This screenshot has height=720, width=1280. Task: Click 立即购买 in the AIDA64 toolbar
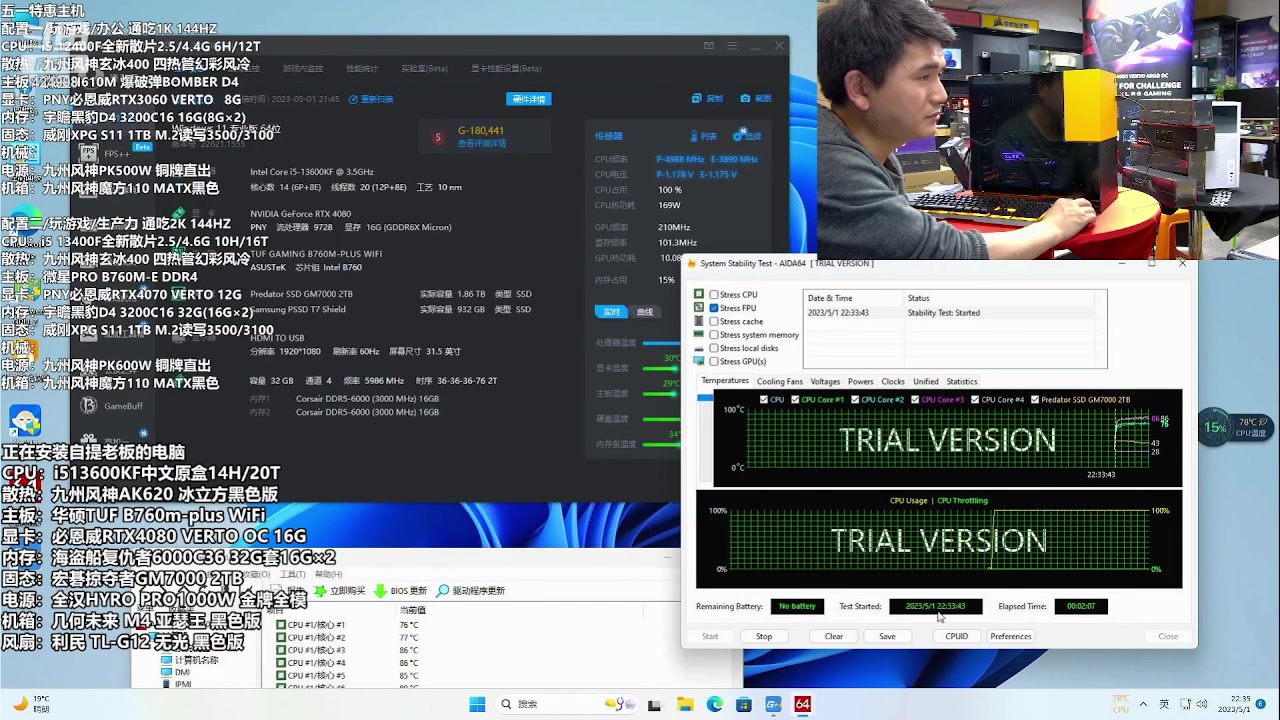(340, 591)
